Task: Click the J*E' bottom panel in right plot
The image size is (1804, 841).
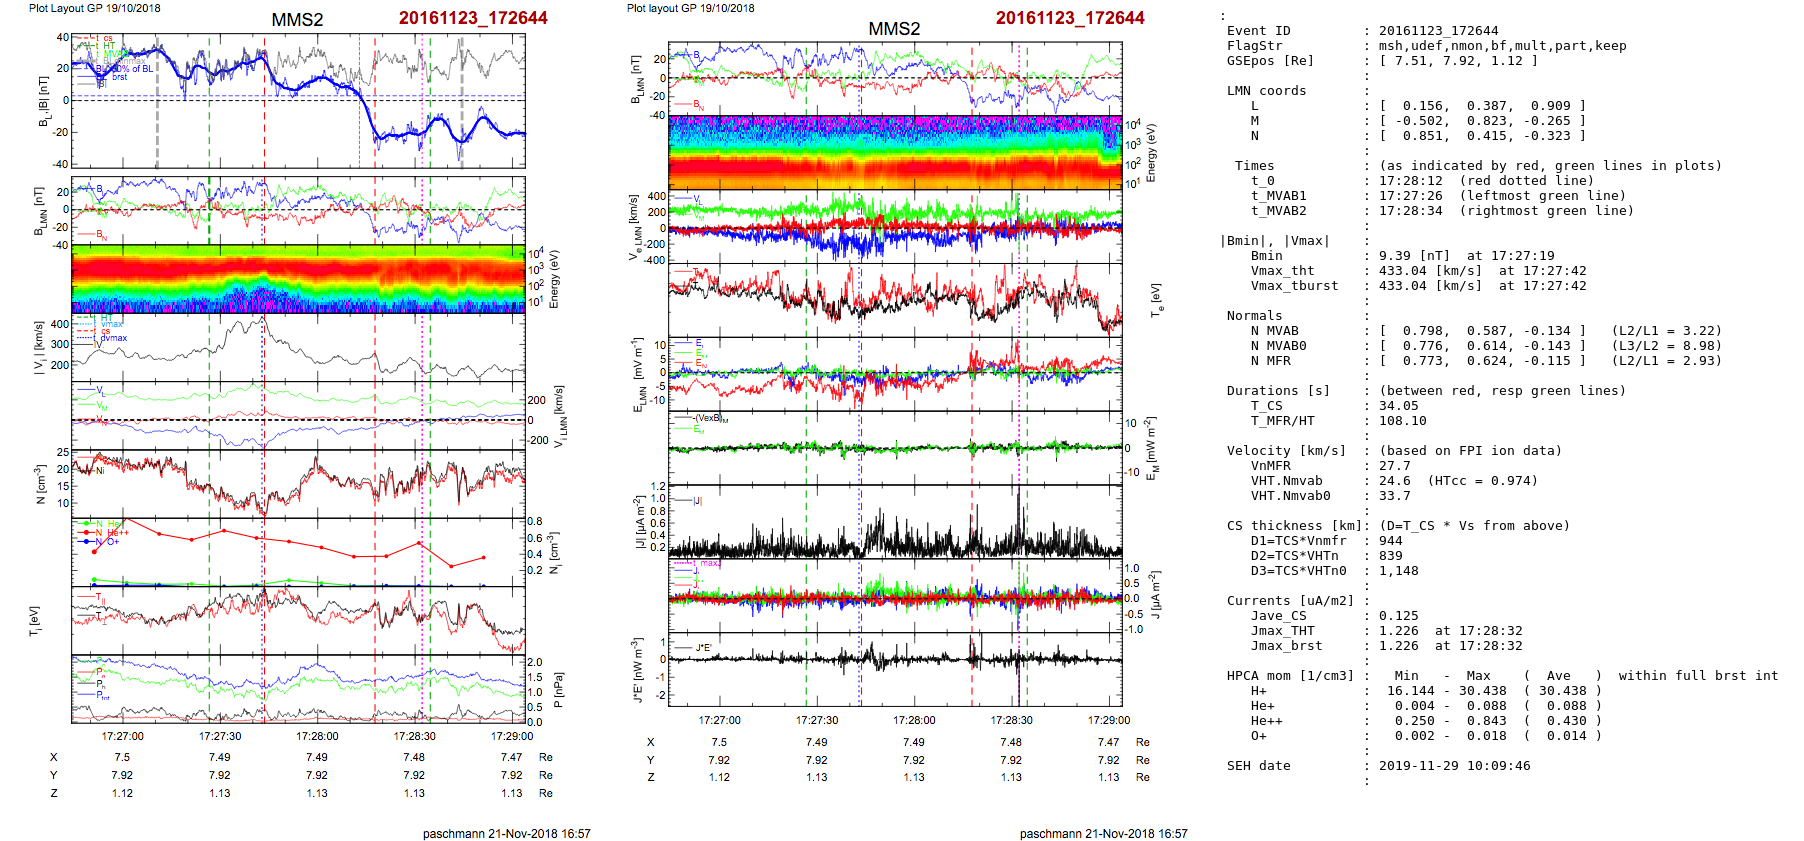Action: click(x=894, y=668)
